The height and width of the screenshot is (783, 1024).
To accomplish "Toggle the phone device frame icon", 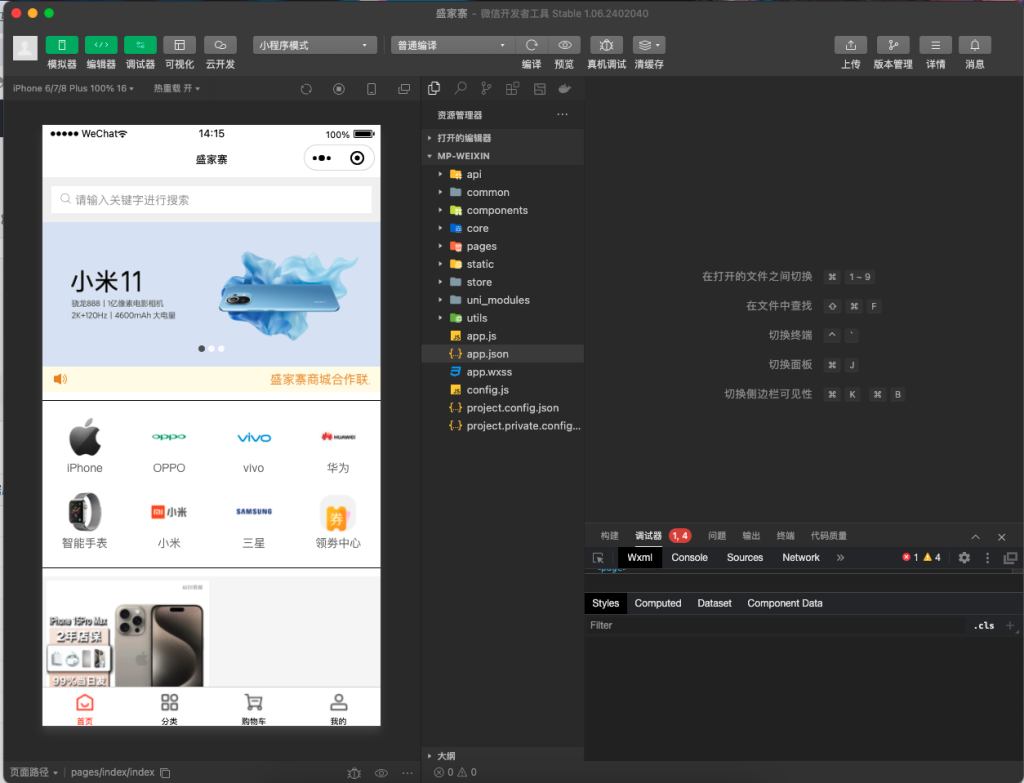I will 371,89.
